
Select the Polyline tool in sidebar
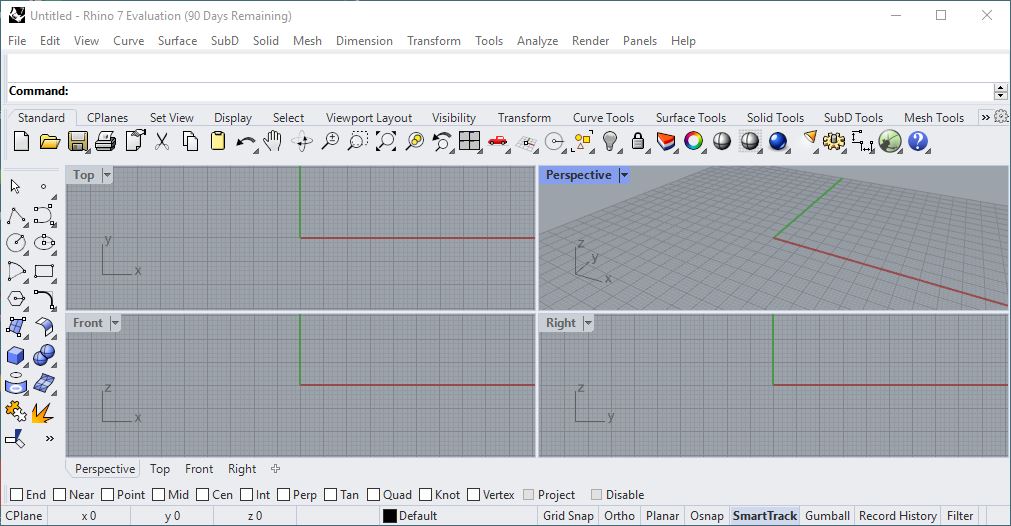pyautogui.click(x=16, y=215)
